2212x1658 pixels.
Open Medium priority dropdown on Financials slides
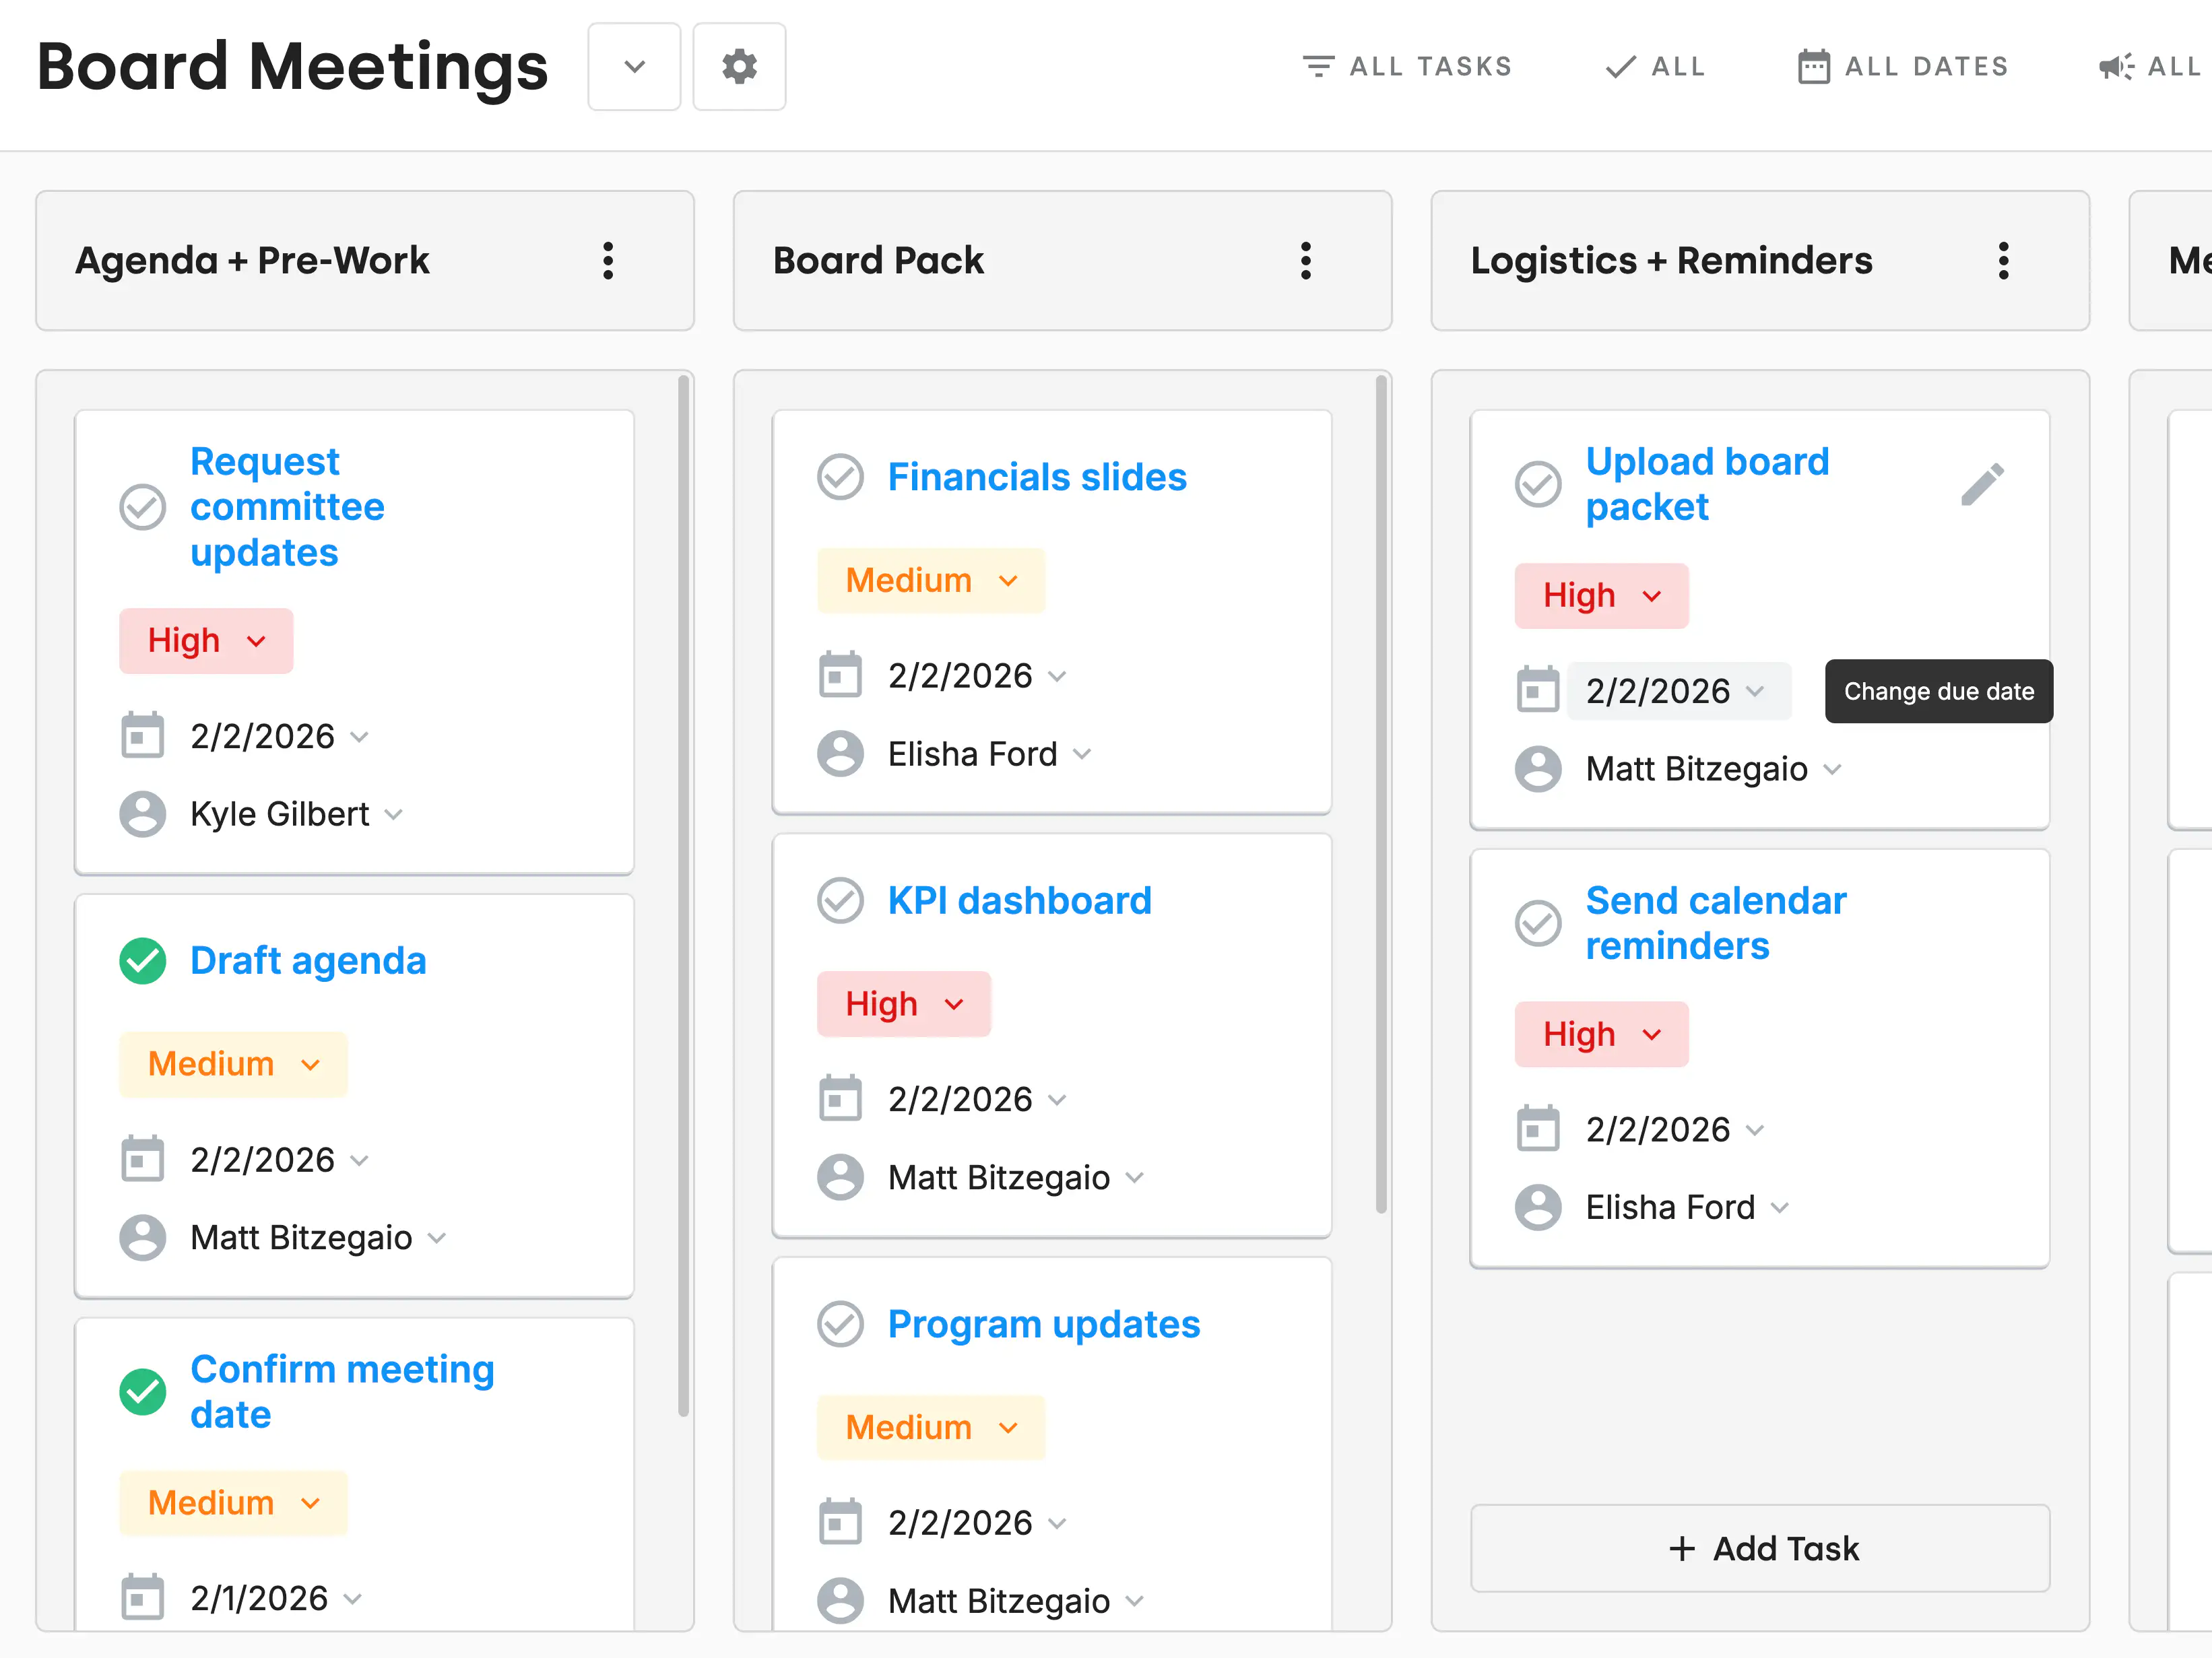[x=930, y=580]
